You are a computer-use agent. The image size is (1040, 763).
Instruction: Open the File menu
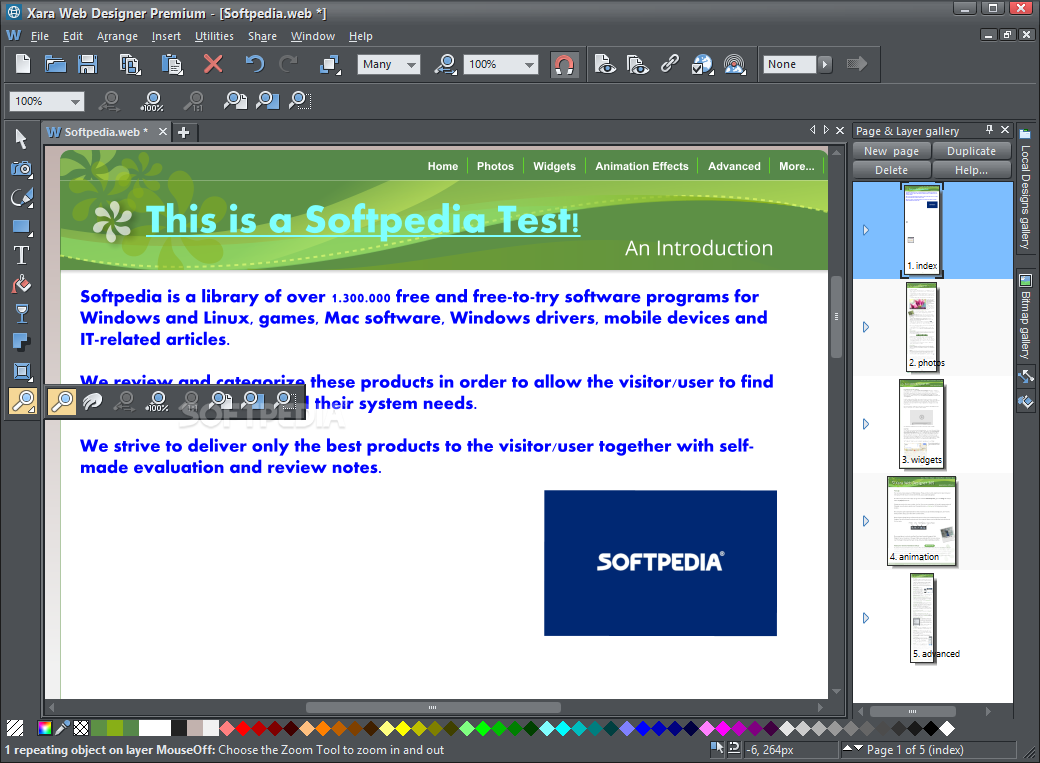coord(40,36)
